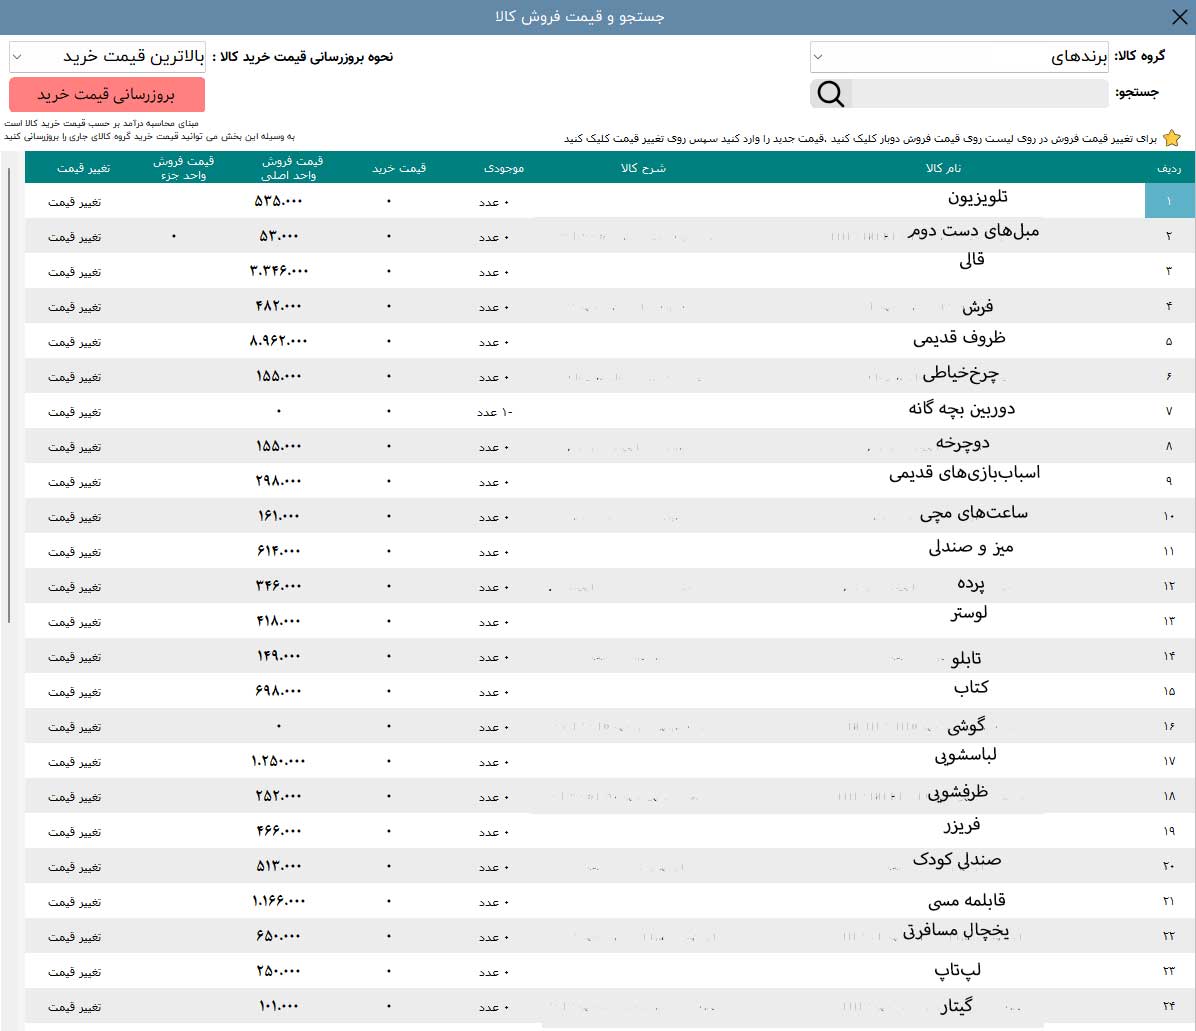This screenshot has width=1196, height=1031.
Task: Click sale price ۶۵۰.۰۰۰ of یخچال مسافرتی
Action: [278, 936]
